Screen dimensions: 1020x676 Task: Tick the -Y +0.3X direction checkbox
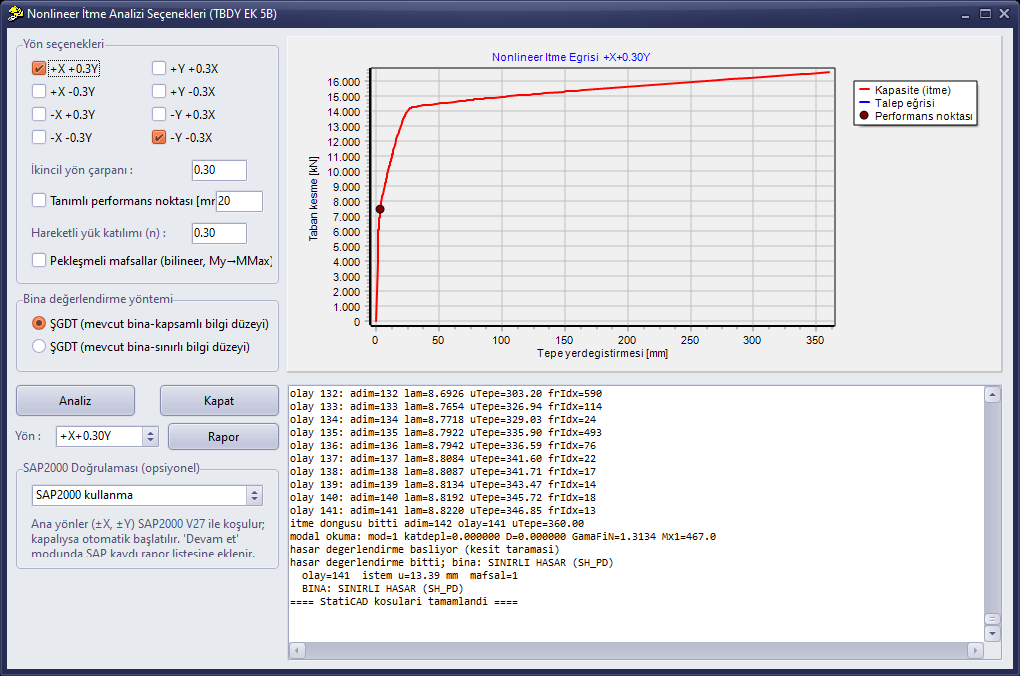coord(159,115)
